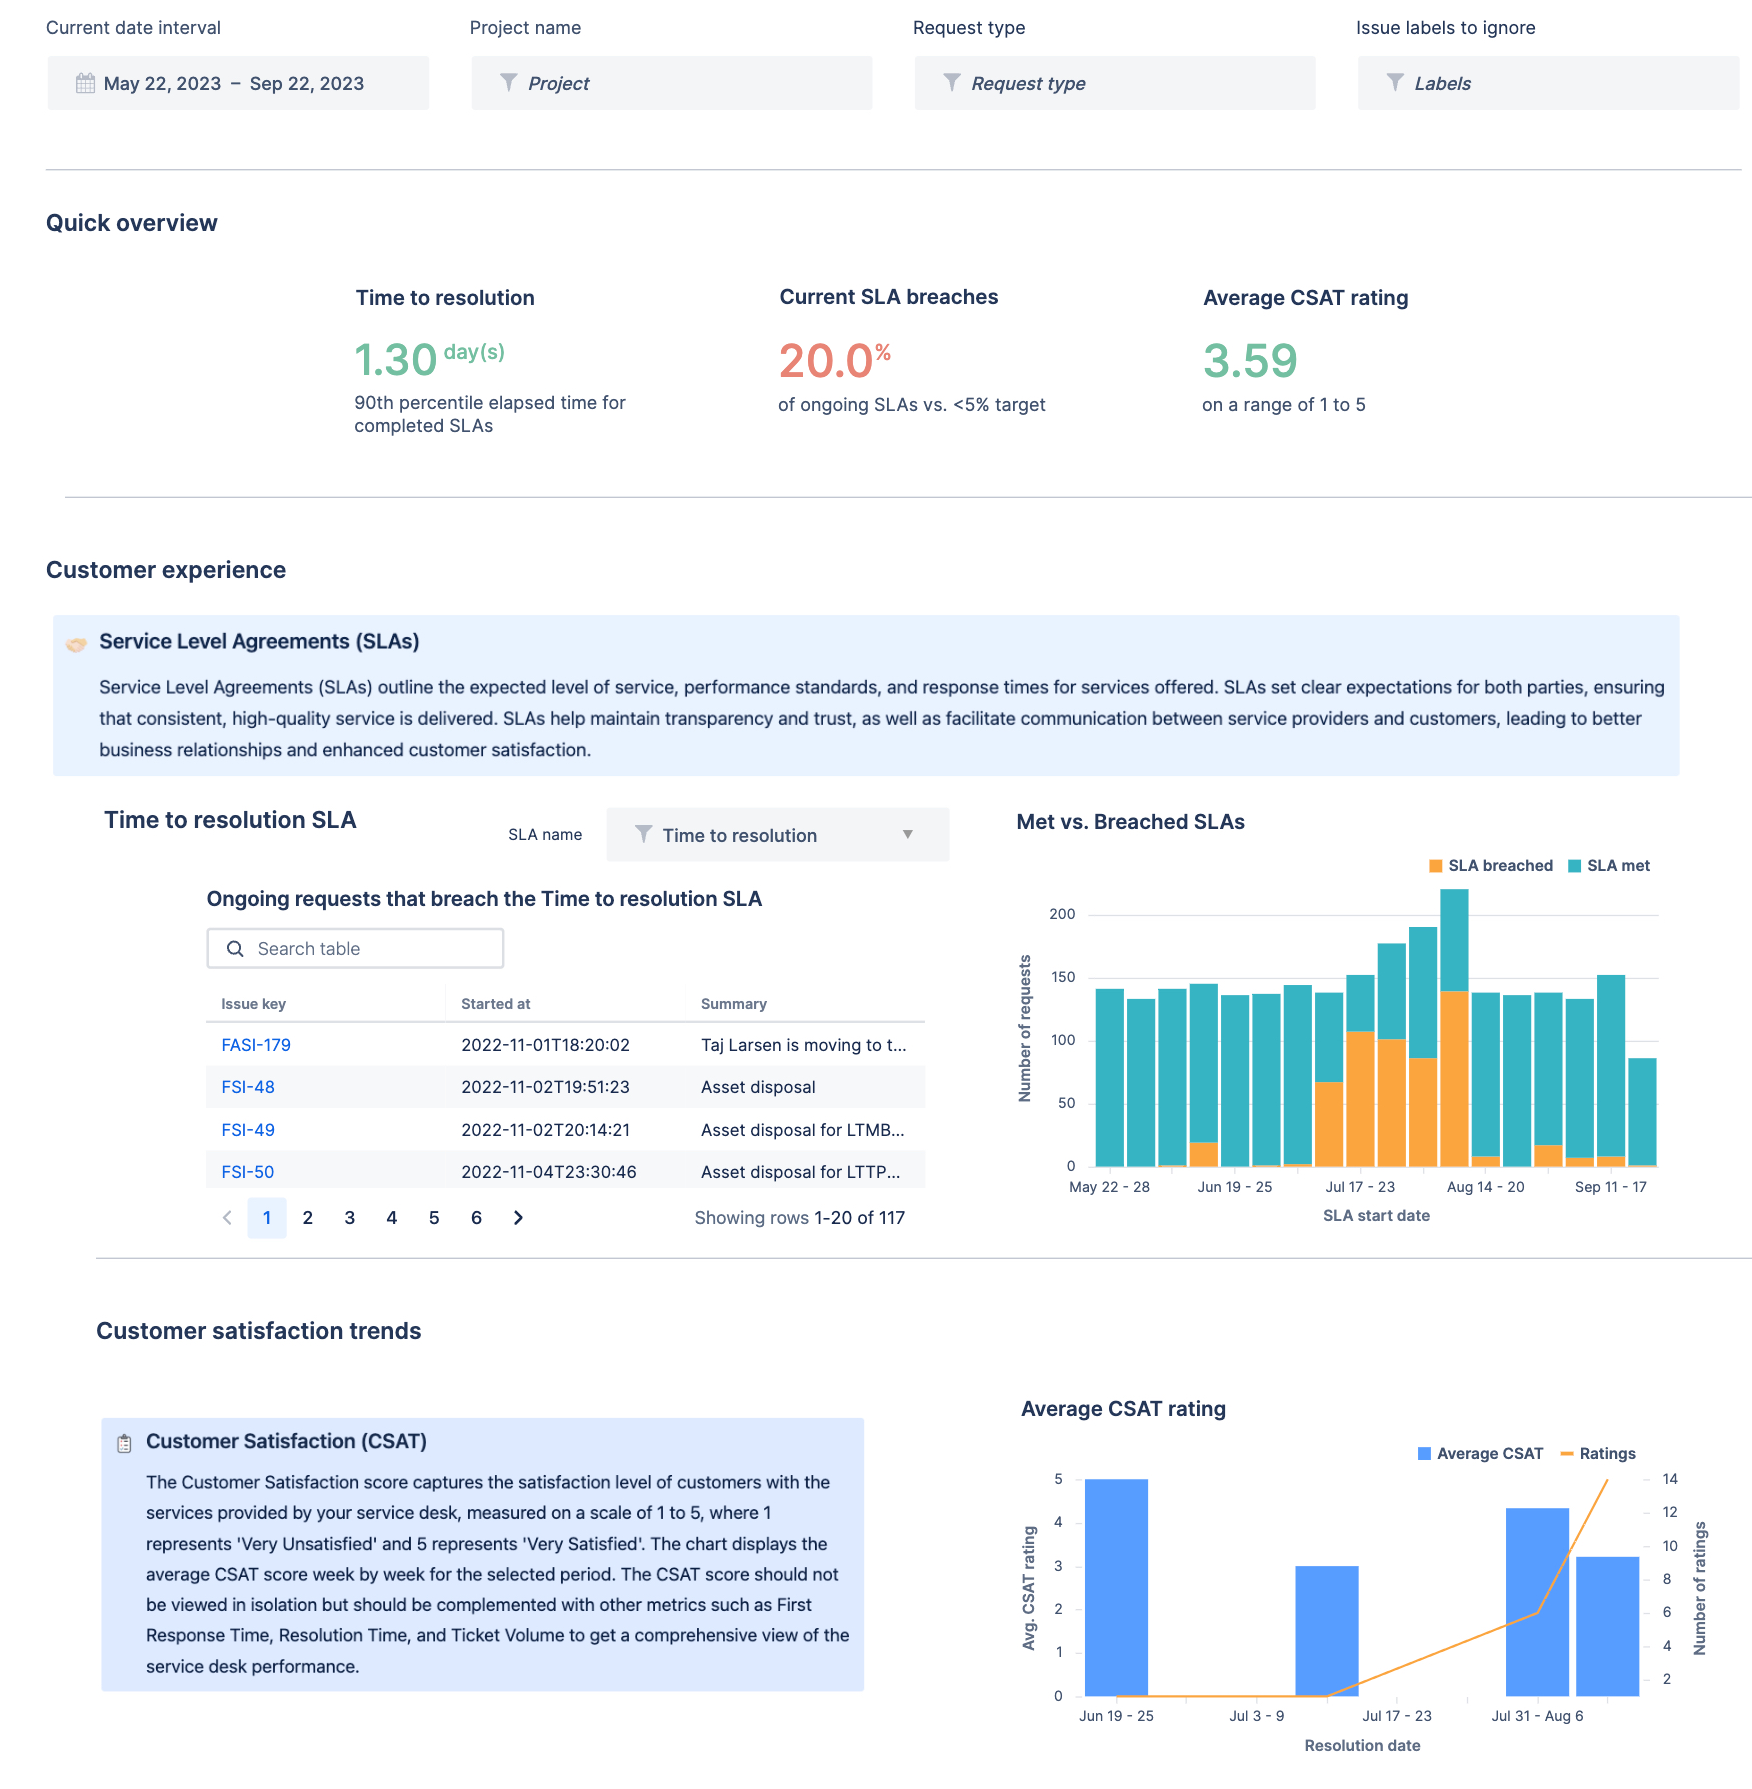Toggle the SLA breached legend entry
The image size is (1752, 1789).
tap(1491, 865)
